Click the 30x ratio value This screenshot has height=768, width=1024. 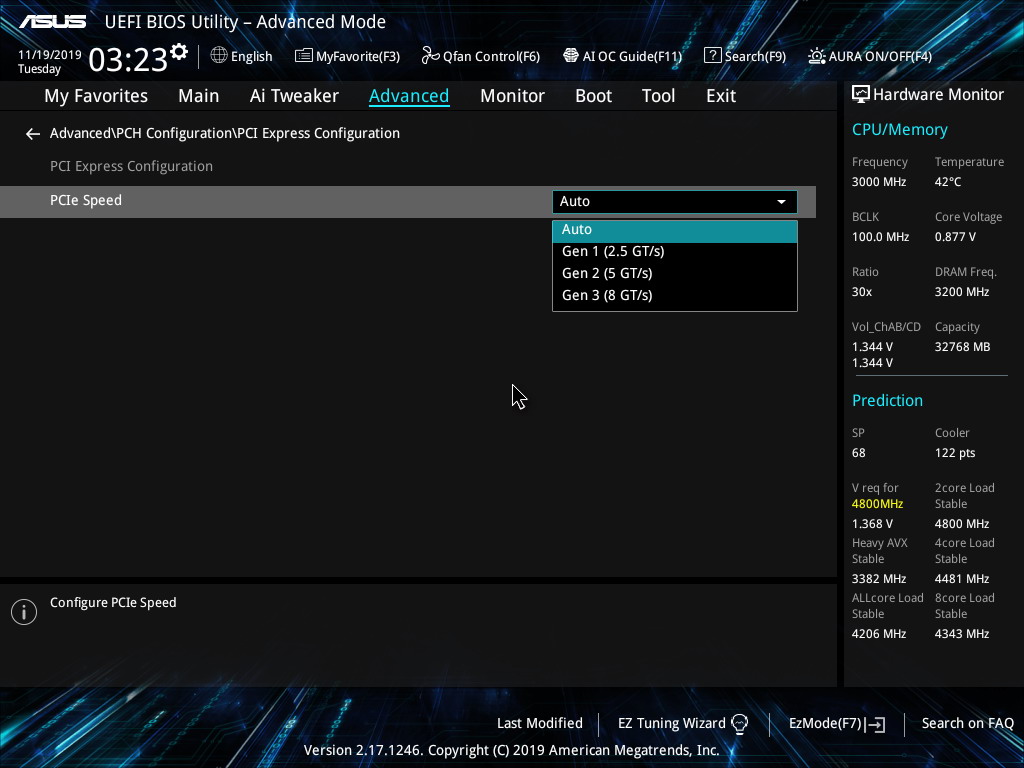[861, 292]
